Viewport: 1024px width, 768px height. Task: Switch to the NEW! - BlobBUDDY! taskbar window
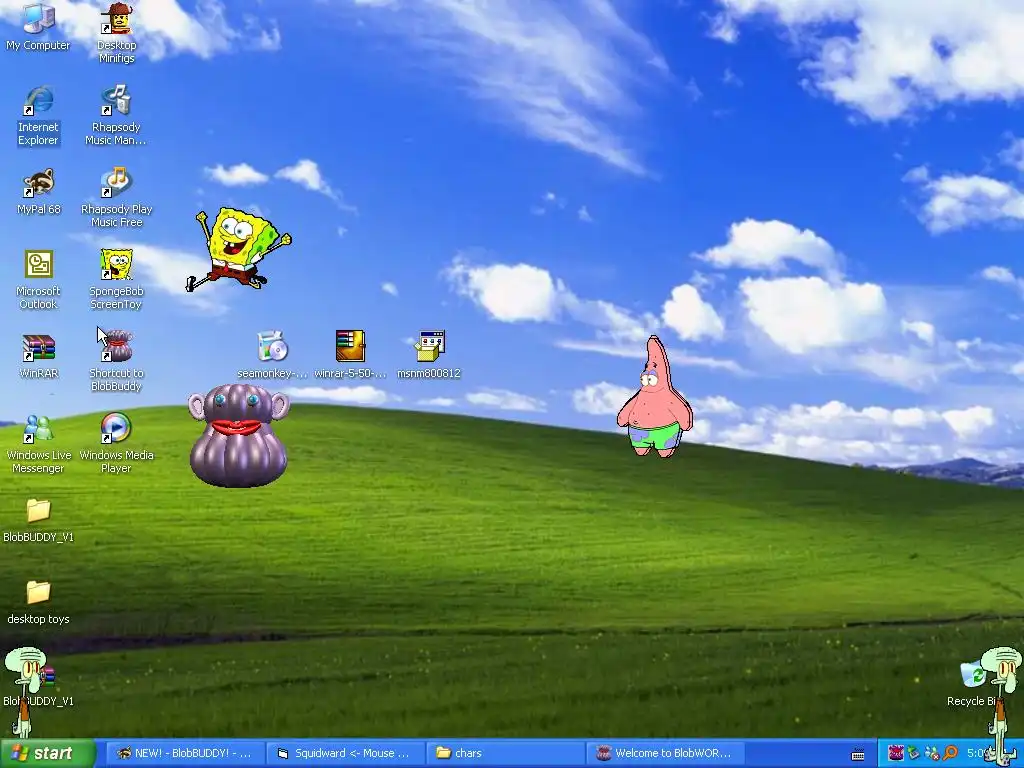pyautogui.click(x=184, y=753)
